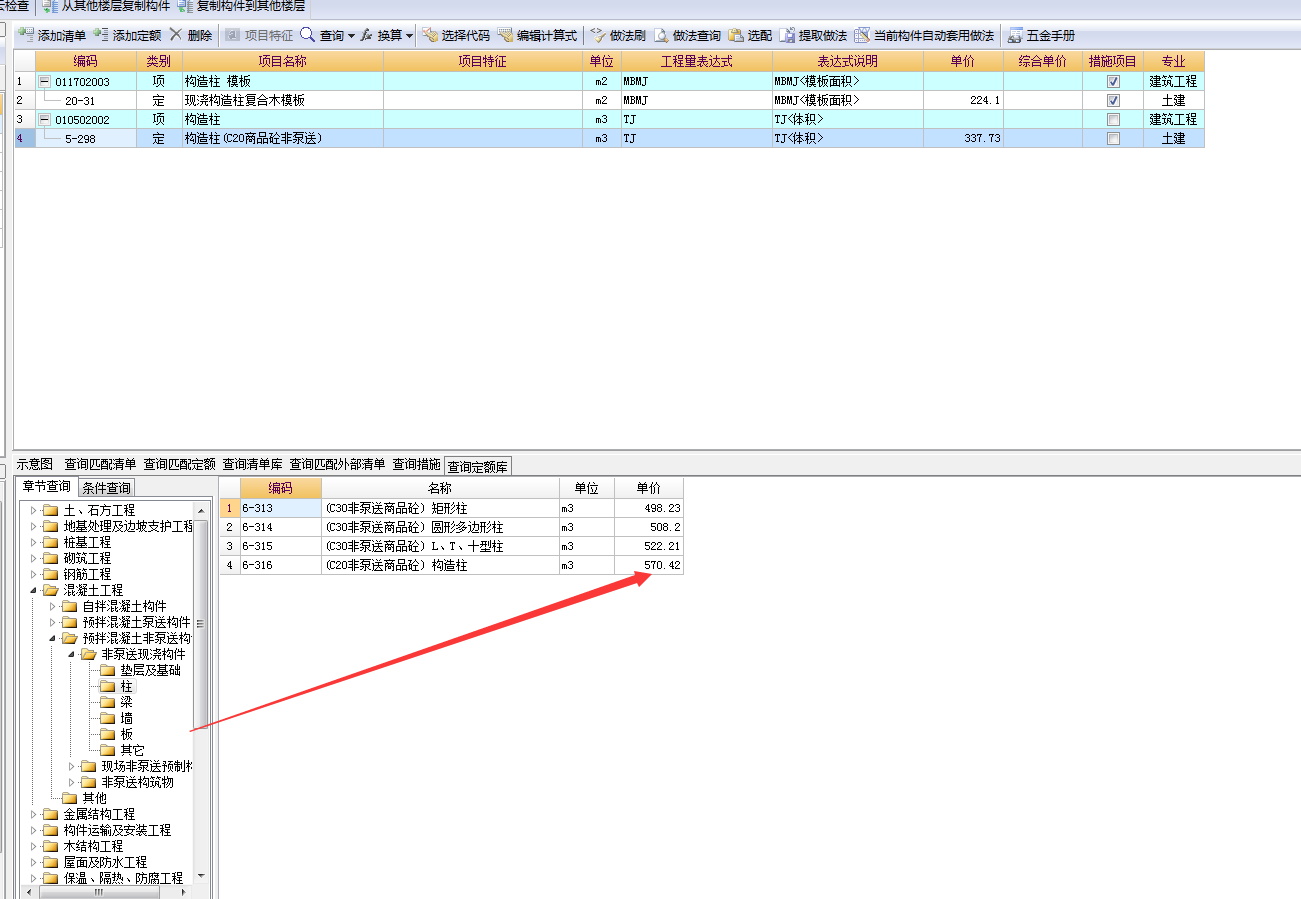Select quota row 6-316 构造柱

click(x=452, y=565)
